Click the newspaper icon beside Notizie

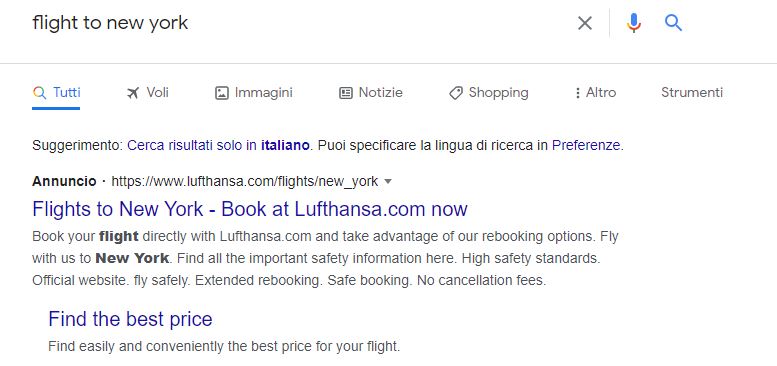345,93
